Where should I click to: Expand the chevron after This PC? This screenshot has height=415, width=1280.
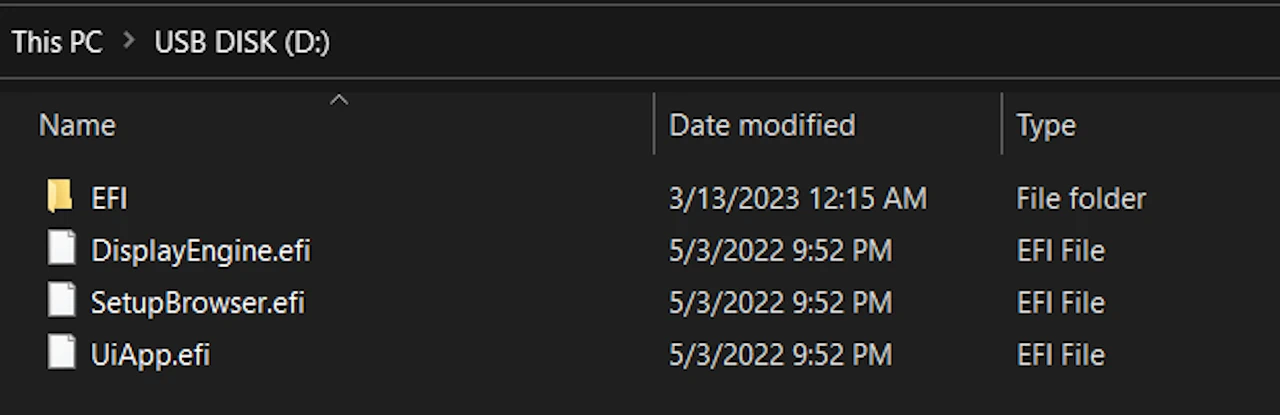pyautogui.click(x=128, y=43)
